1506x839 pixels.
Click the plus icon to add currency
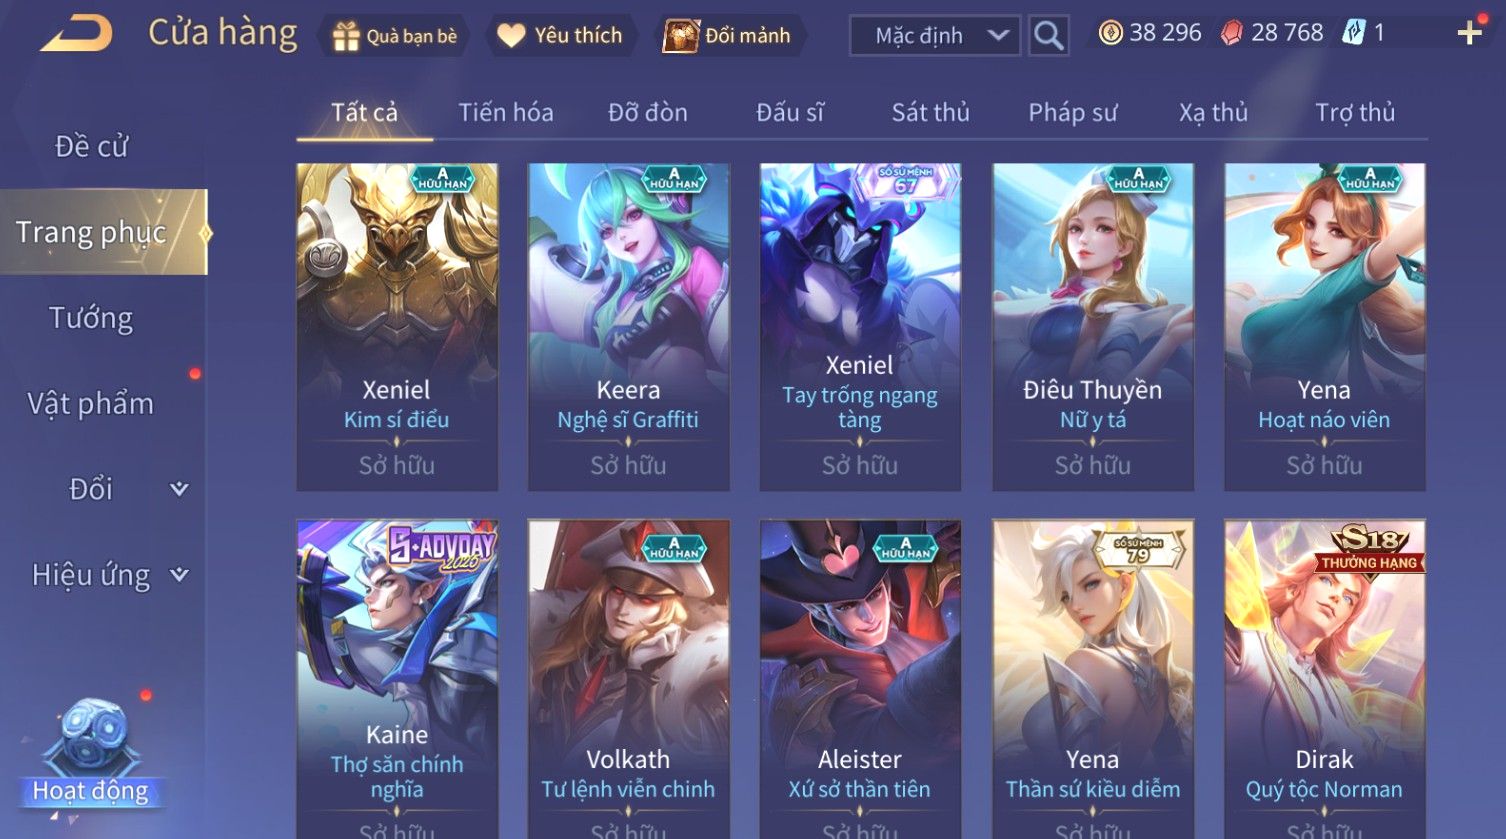[1469, 33]
